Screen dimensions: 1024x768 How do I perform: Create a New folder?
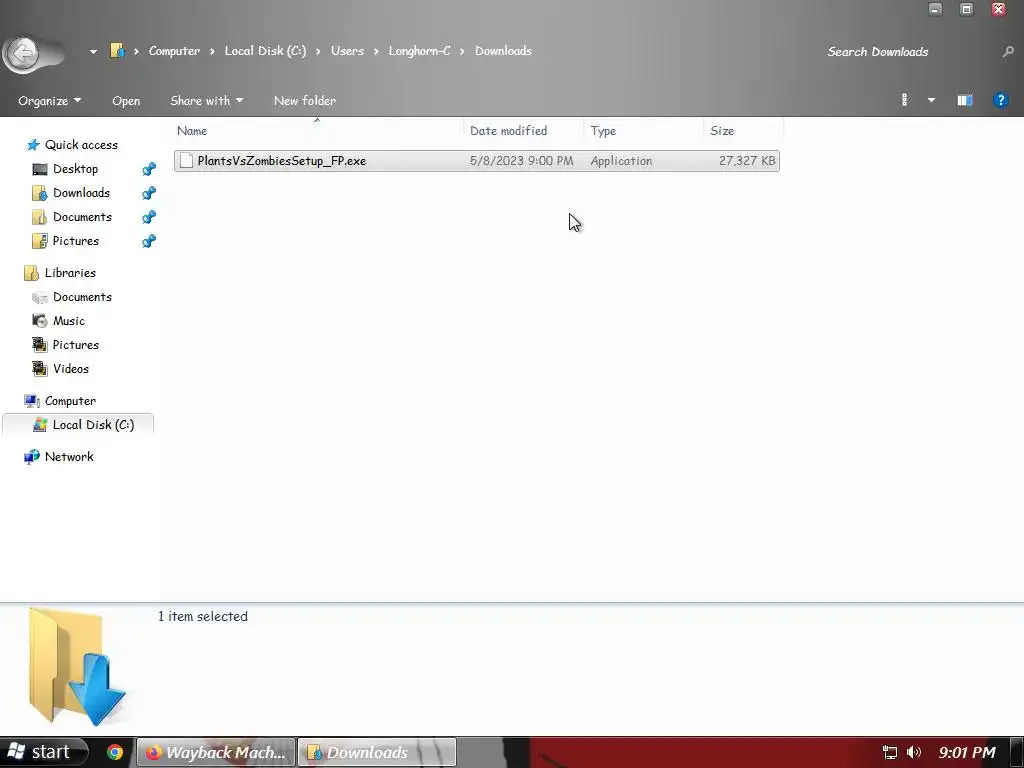click(305, 101)
